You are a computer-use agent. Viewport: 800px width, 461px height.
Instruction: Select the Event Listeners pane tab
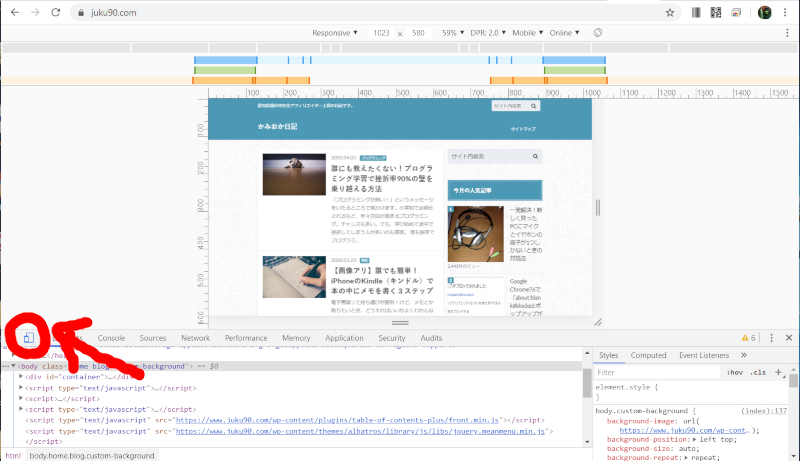704,355
